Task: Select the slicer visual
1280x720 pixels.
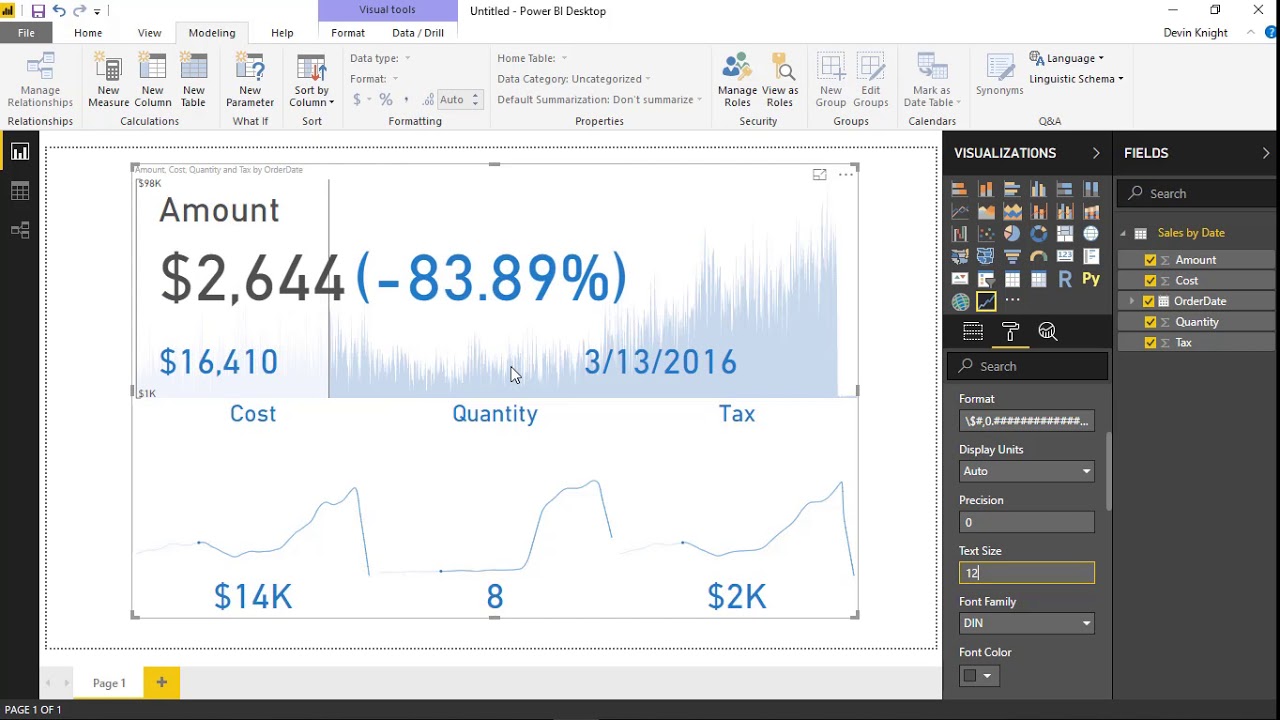Action: point(985,280)
